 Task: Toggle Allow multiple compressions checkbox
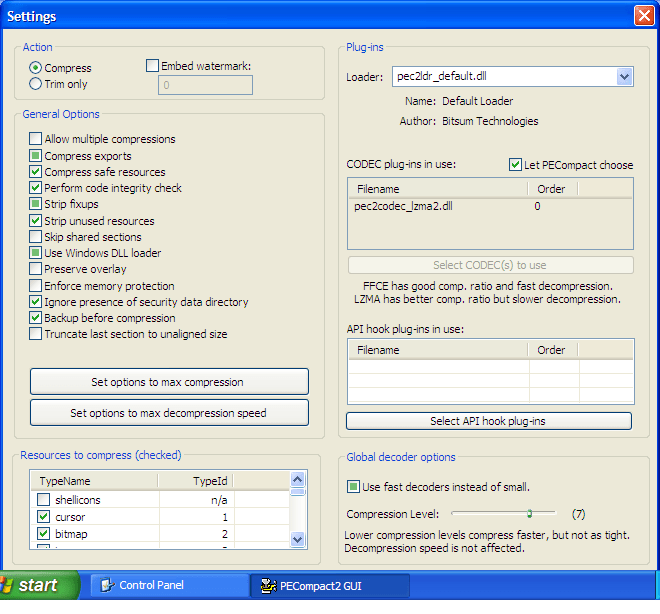pyautogui.click(x=36, y=139)
